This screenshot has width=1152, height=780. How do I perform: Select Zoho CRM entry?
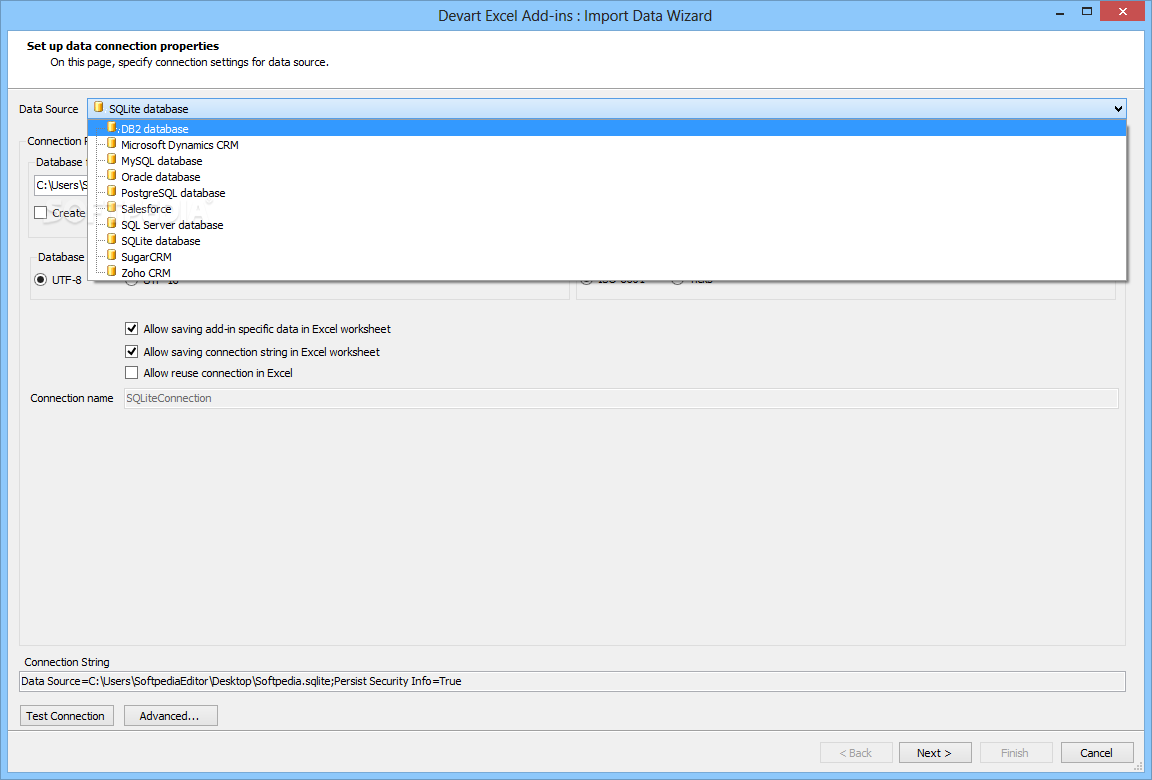pos(607,272)
